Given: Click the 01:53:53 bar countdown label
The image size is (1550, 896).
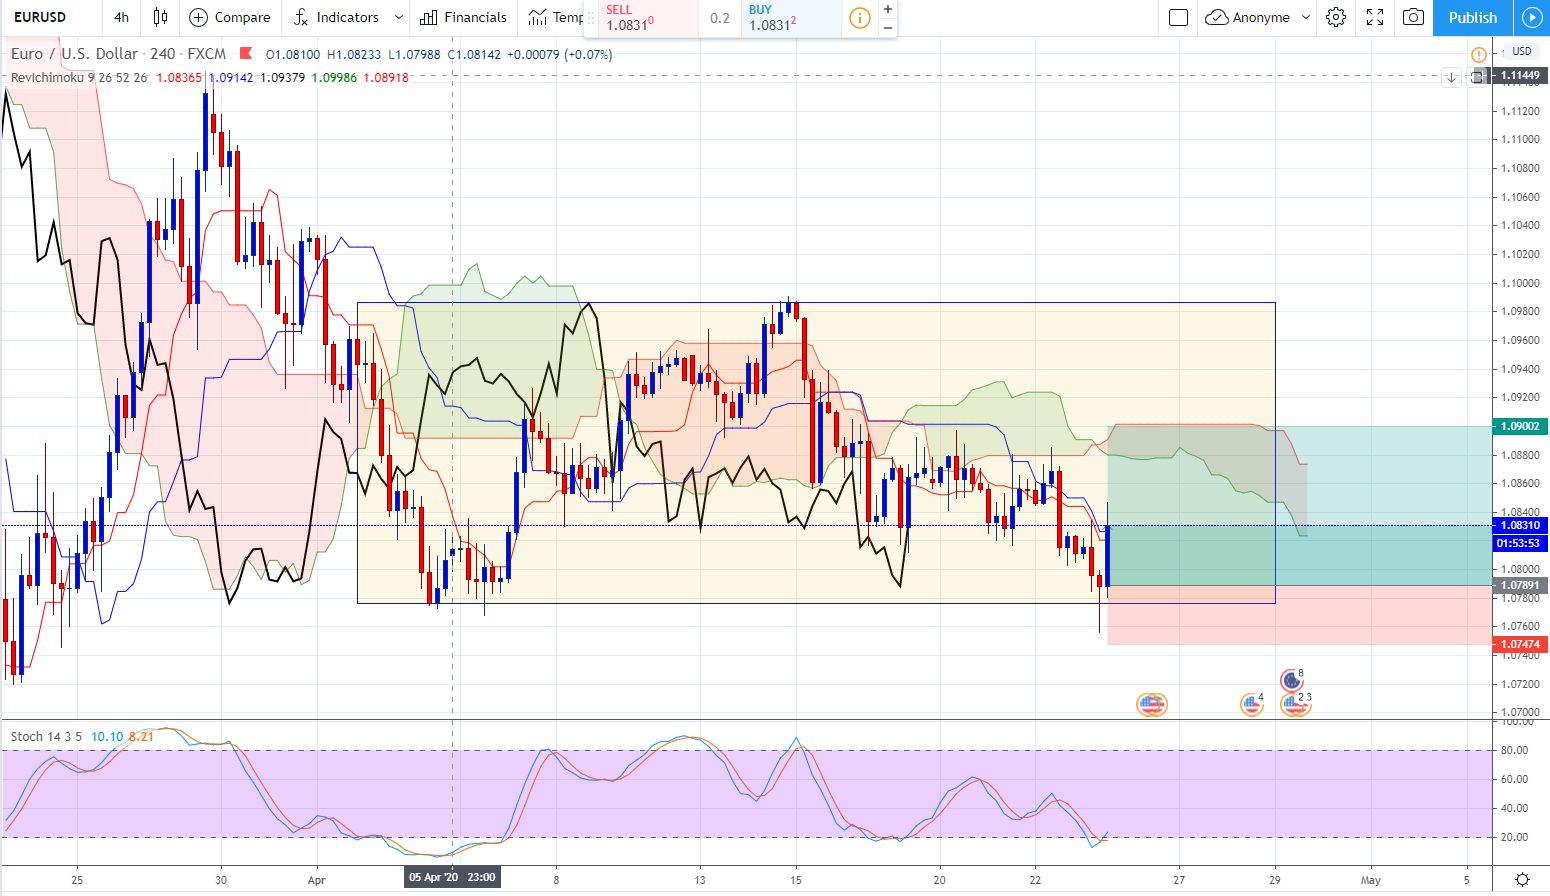Looking at the screenshot, I should 1520,543.
